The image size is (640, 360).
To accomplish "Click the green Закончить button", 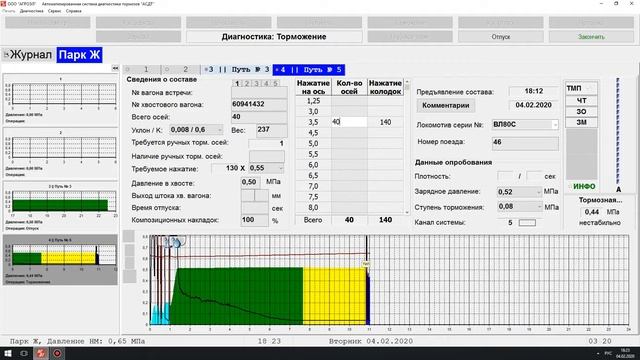I will coord(591,37).
